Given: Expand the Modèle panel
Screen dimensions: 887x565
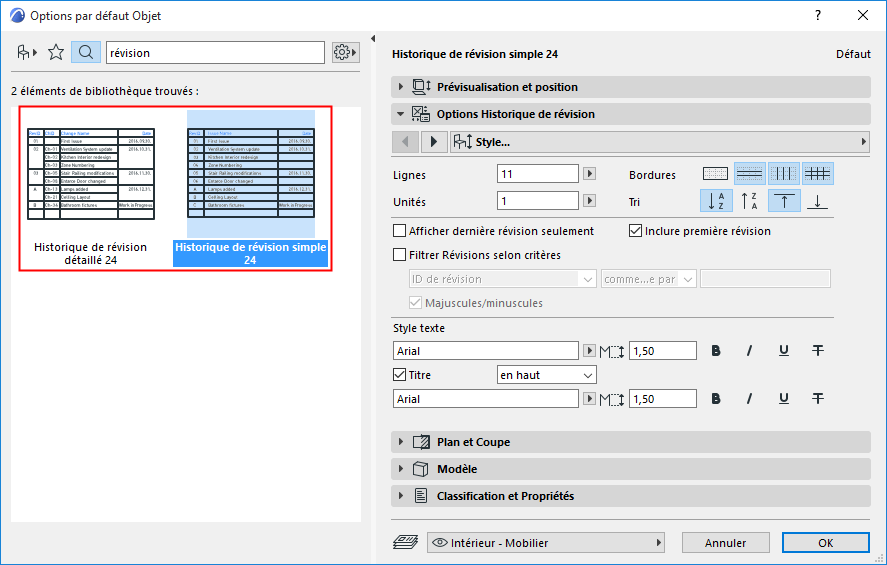Looking at the screenshot, I should pos(631,469).
